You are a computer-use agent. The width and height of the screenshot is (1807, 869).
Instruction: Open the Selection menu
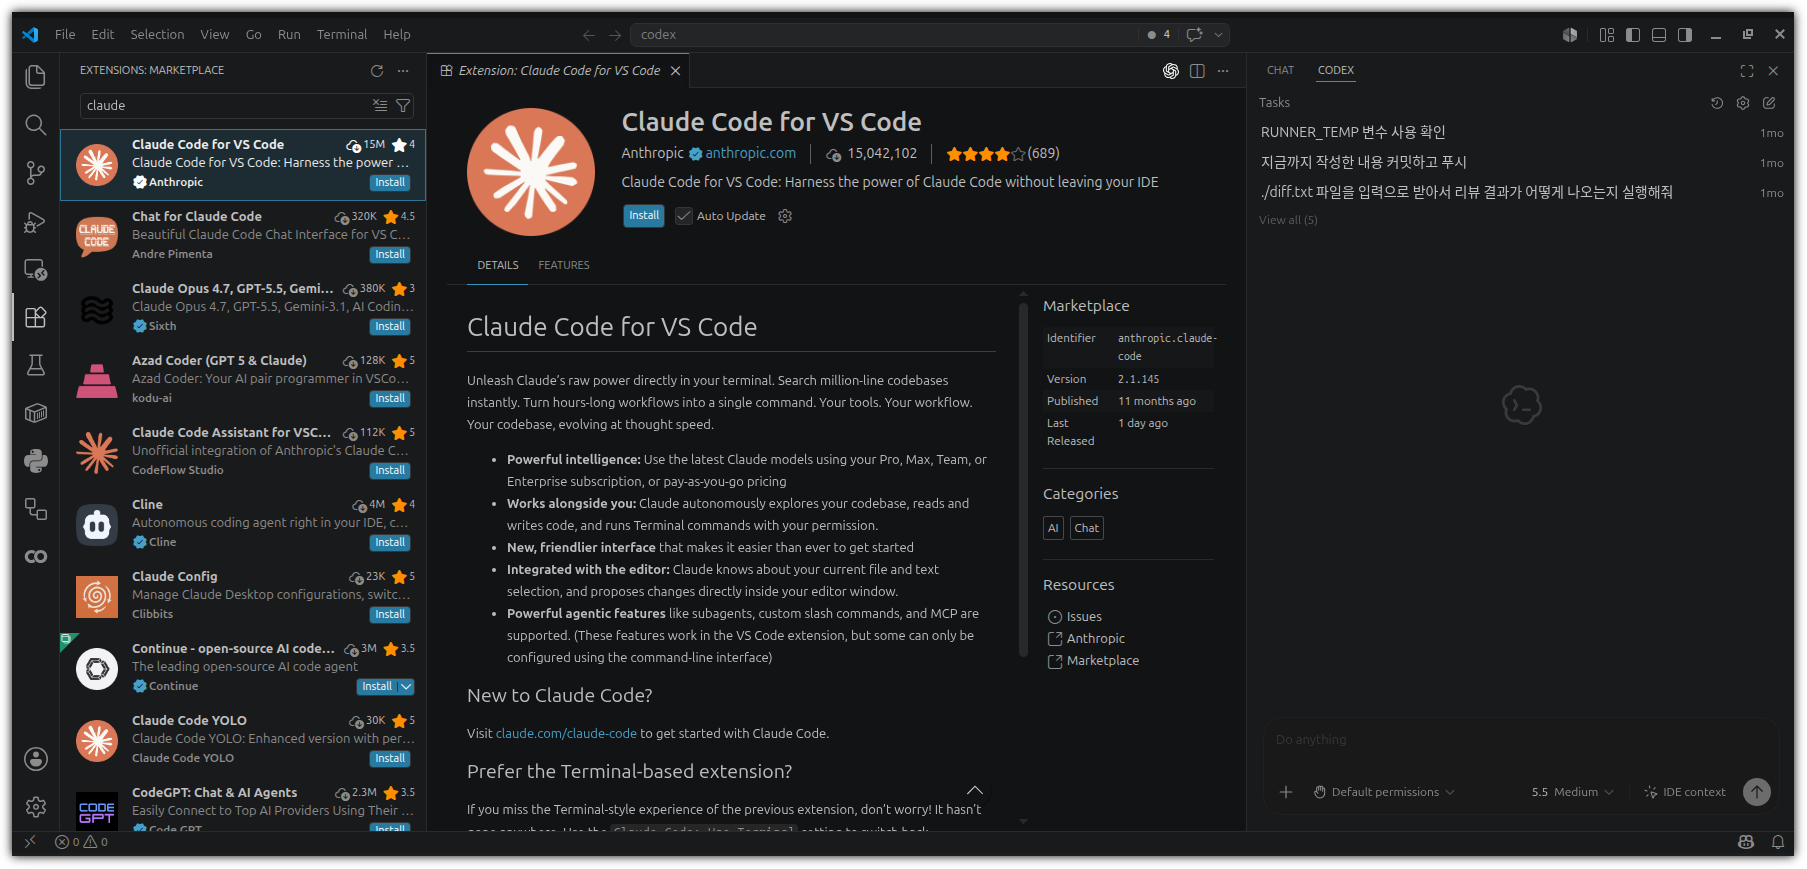coord(157,35)
